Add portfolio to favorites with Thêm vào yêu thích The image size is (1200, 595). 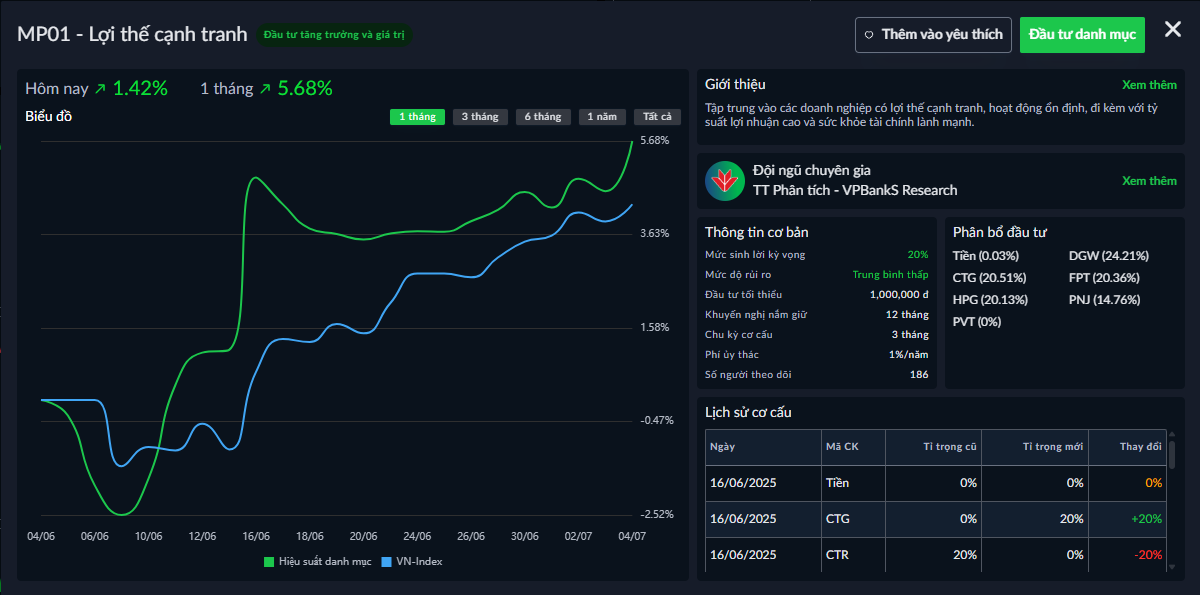point(933,35)
